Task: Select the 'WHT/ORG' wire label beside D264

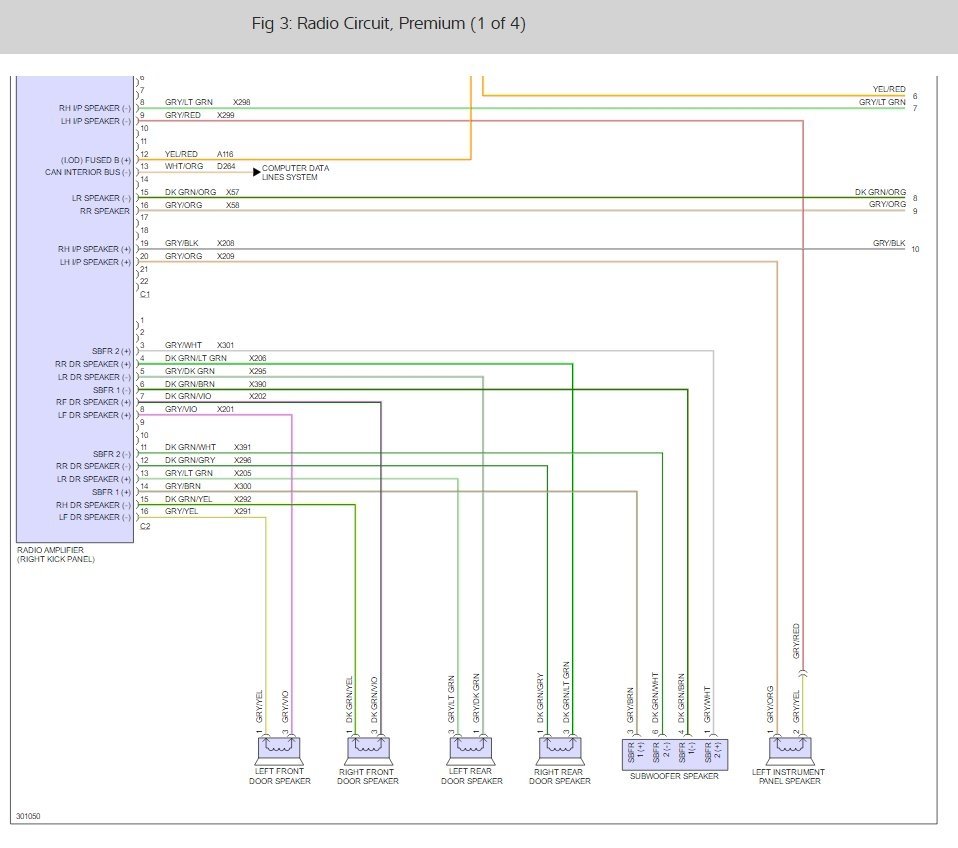Action: coord(184,166)
